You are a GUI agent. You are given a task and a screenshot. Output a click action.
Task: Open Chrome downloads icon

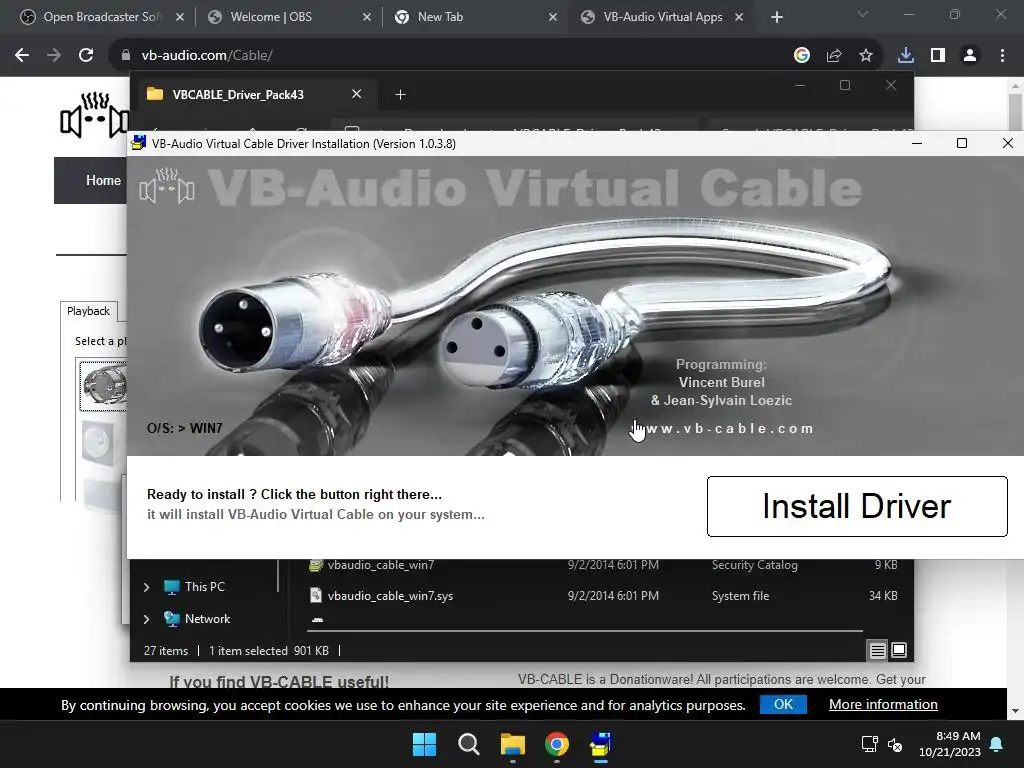(905, 56)
